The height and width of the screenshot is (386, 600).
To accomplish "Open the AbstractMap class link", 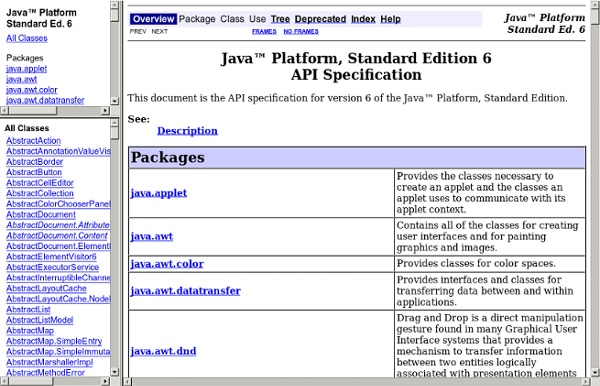I will coord(30,331).
